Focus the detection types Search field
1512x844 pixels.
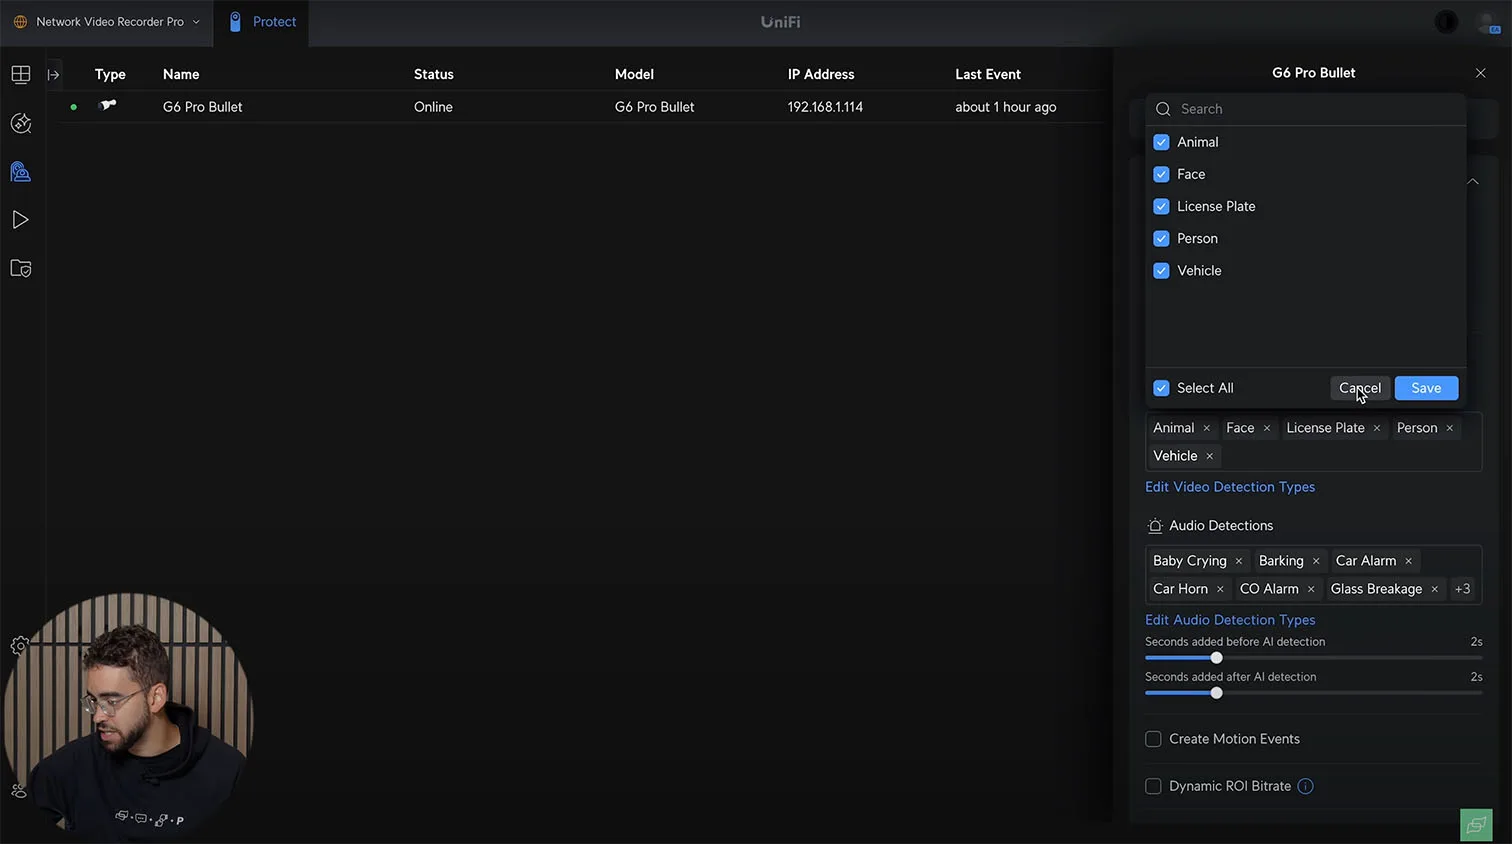1306,109
